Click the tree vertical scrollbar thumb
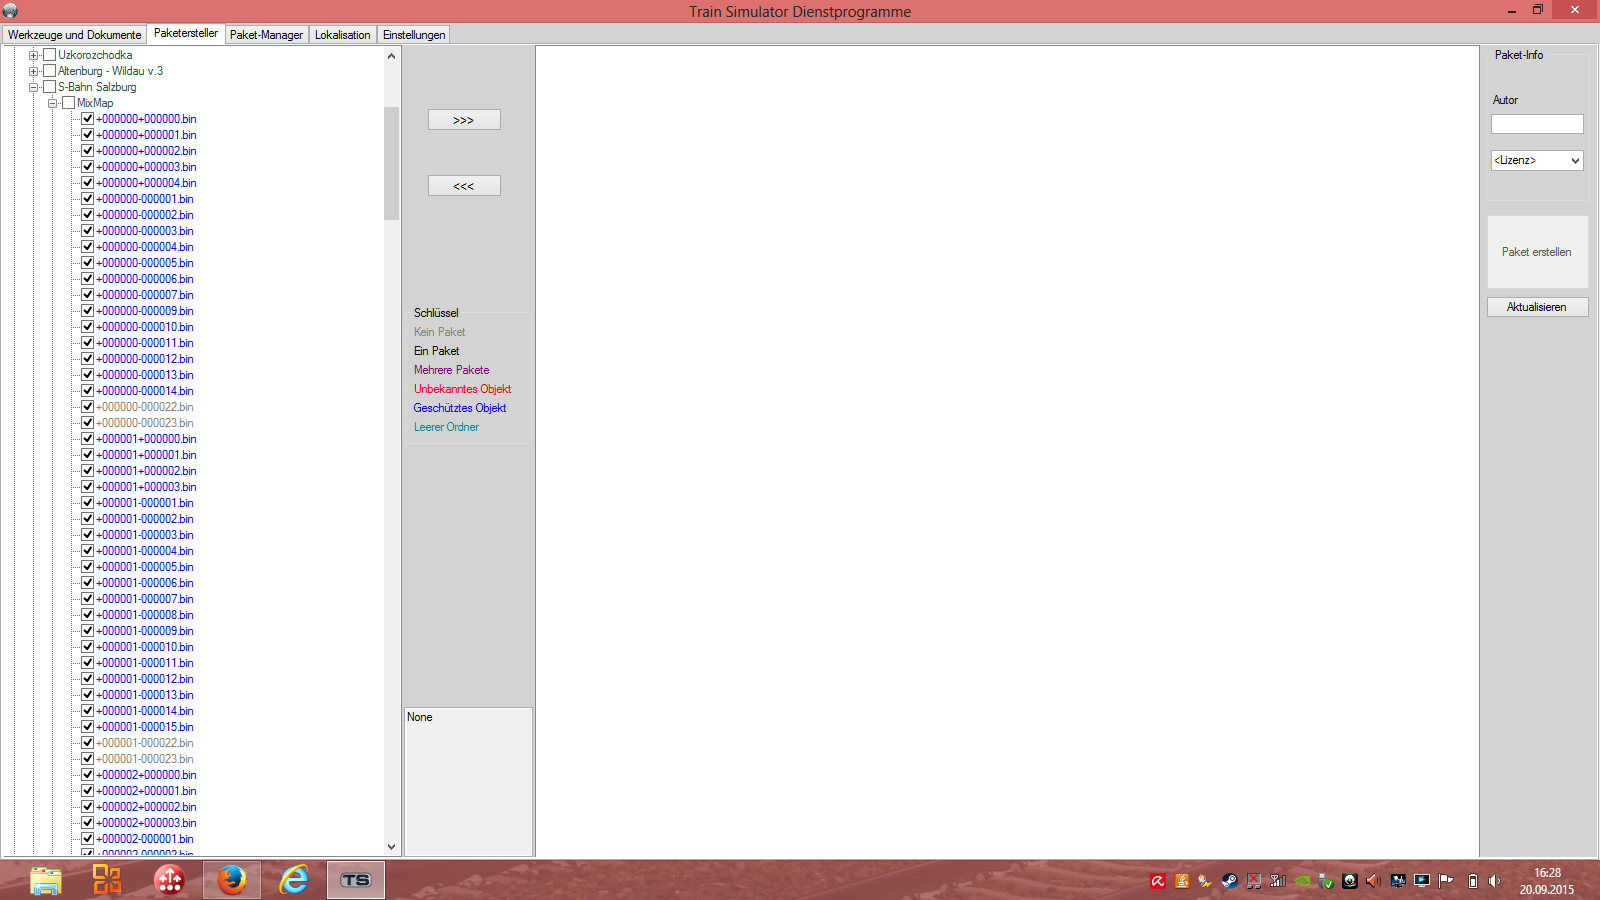Viewport: 1600px width, 900px height. click(391, 163)
